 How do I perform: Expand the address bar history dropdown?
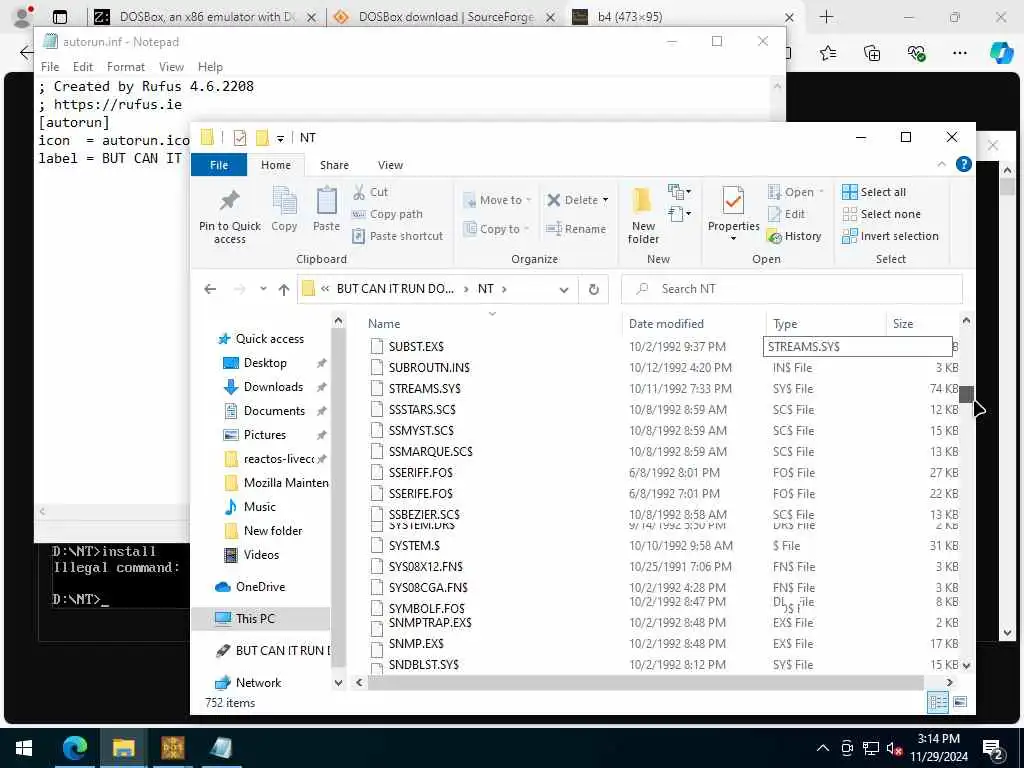pos(564,289)
